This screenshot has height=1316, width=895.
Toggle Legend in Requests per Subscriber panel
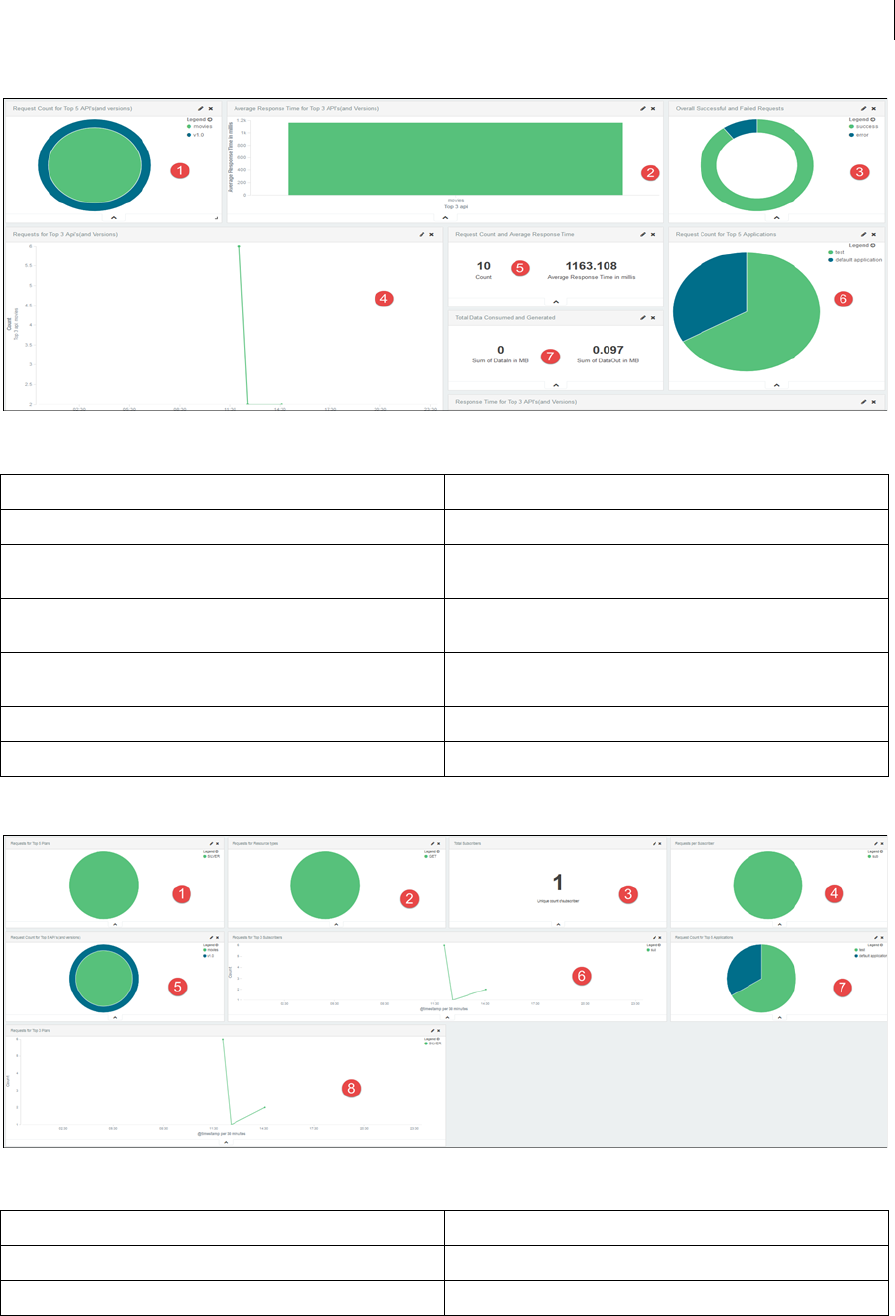(874, 851)
